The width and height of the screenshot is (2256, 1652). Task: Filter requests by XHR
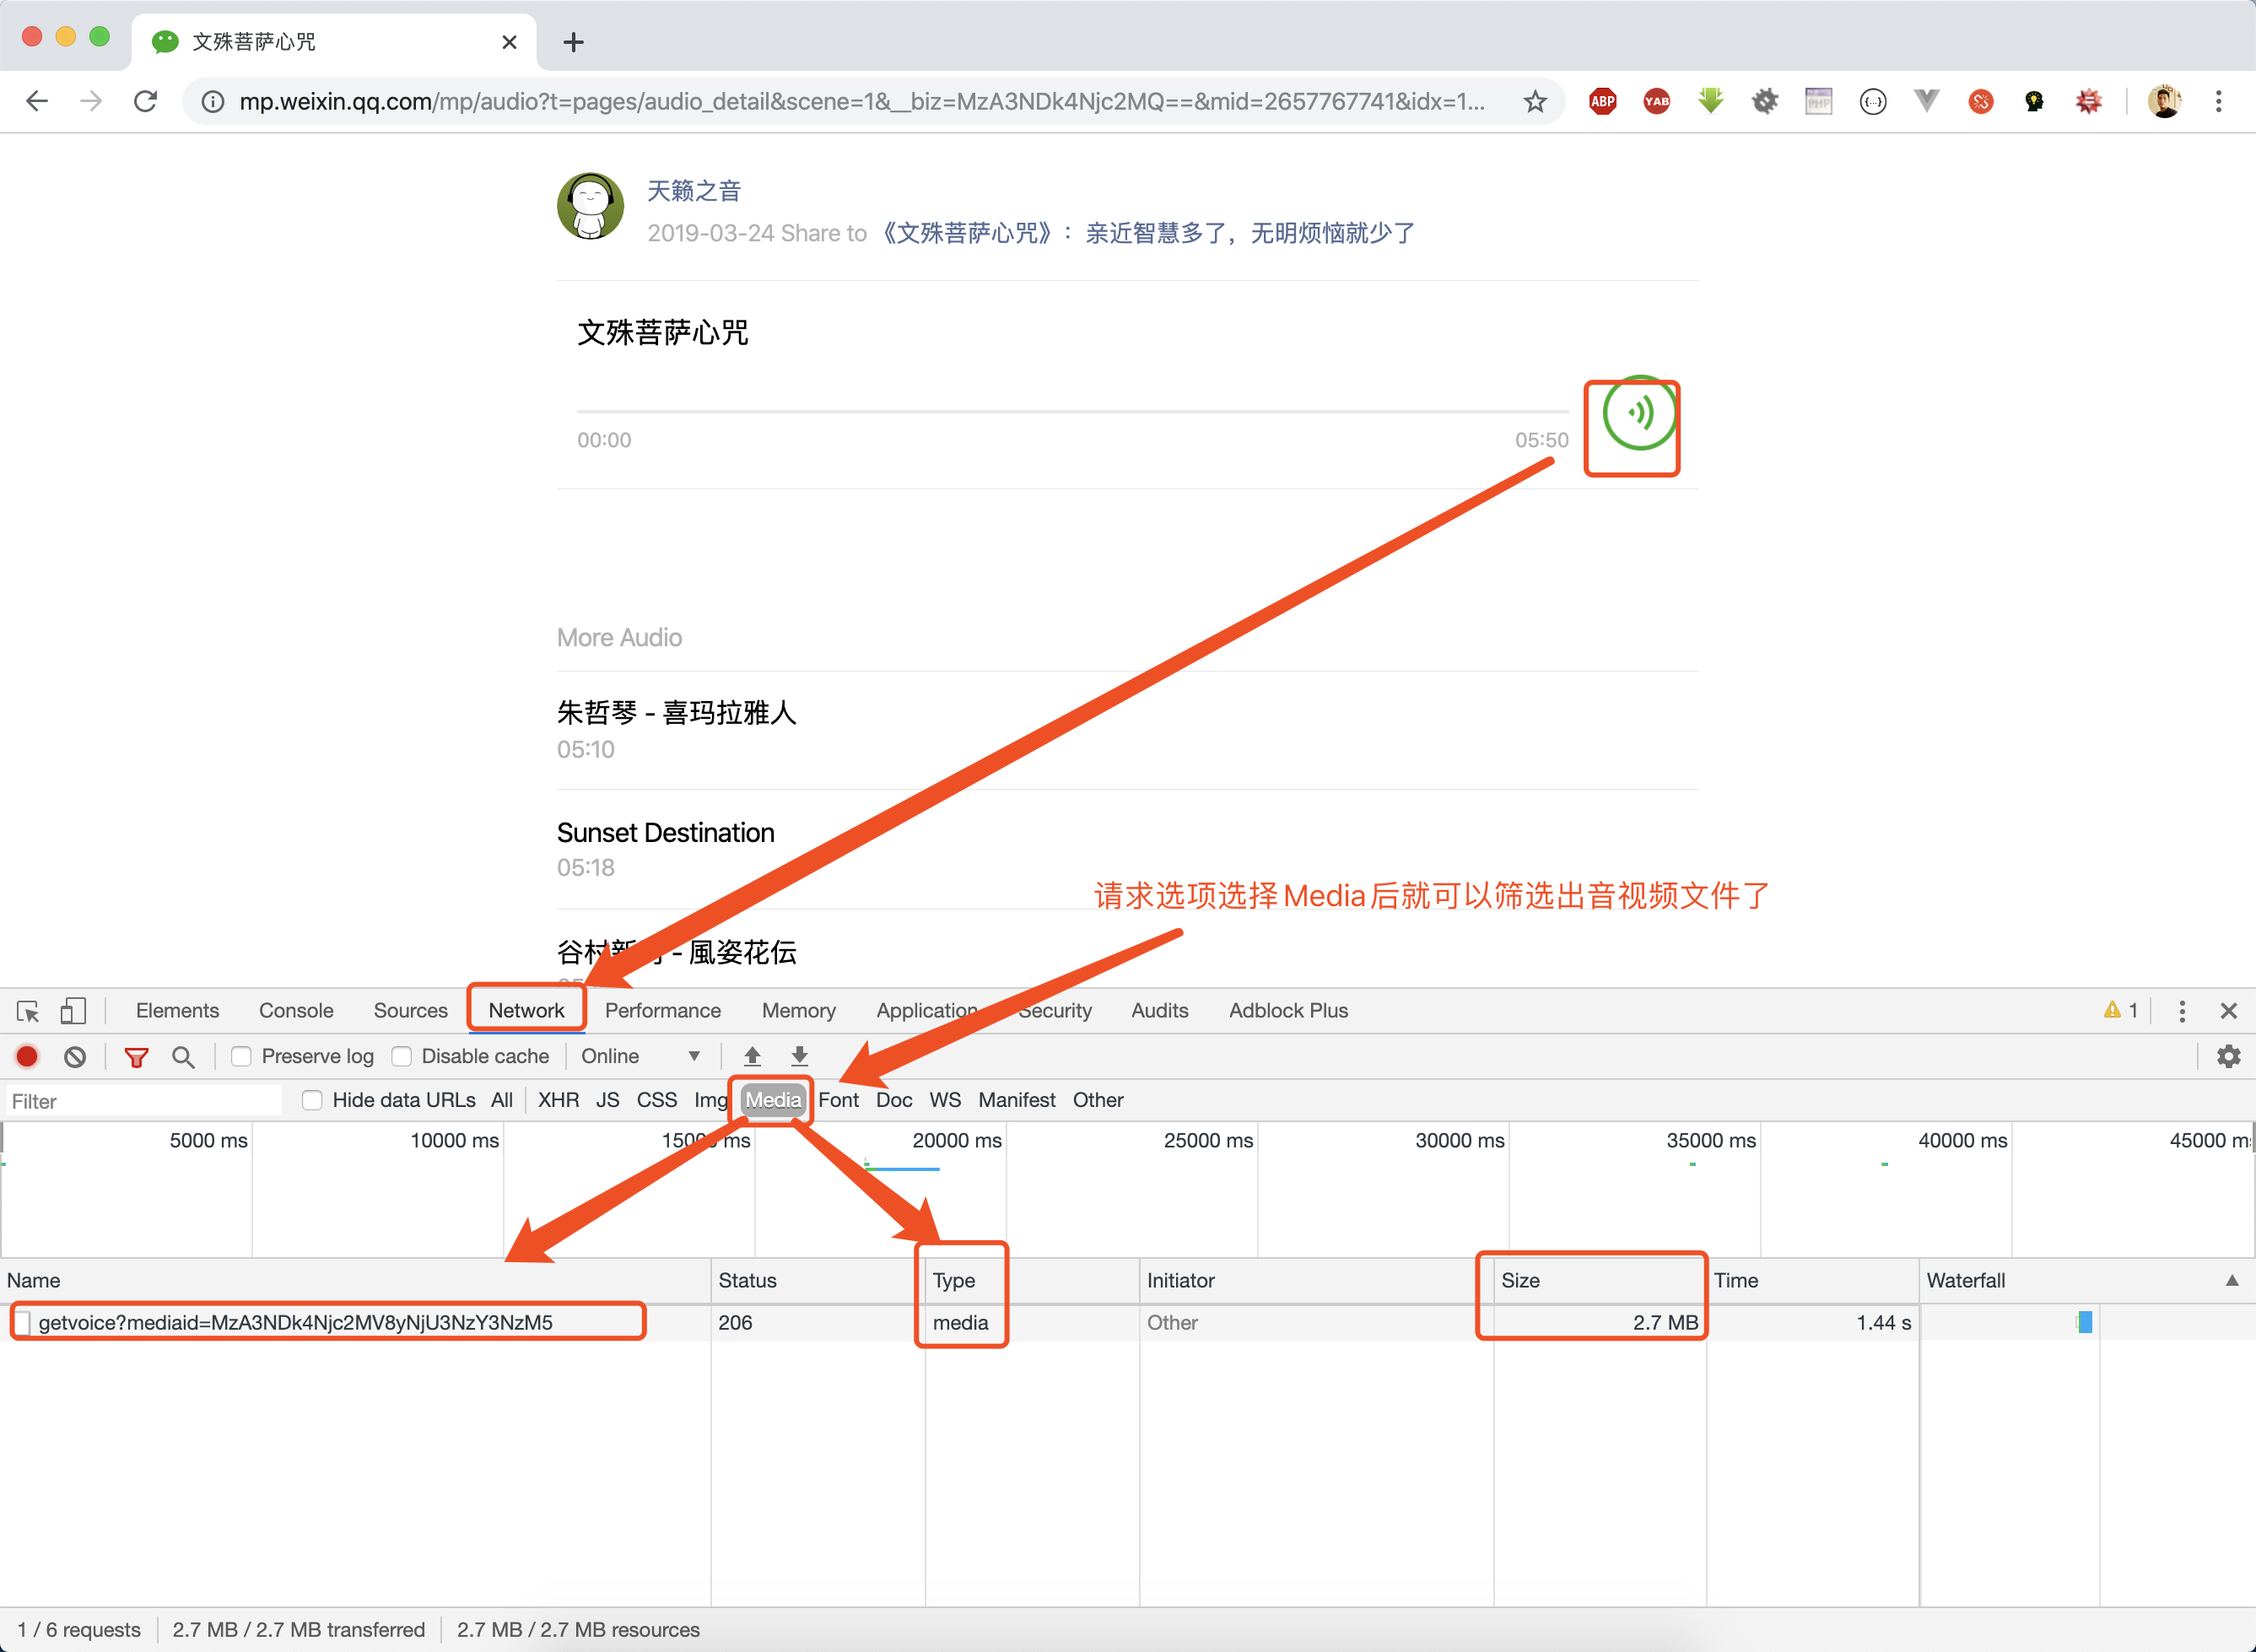(x=558, y=1100)
